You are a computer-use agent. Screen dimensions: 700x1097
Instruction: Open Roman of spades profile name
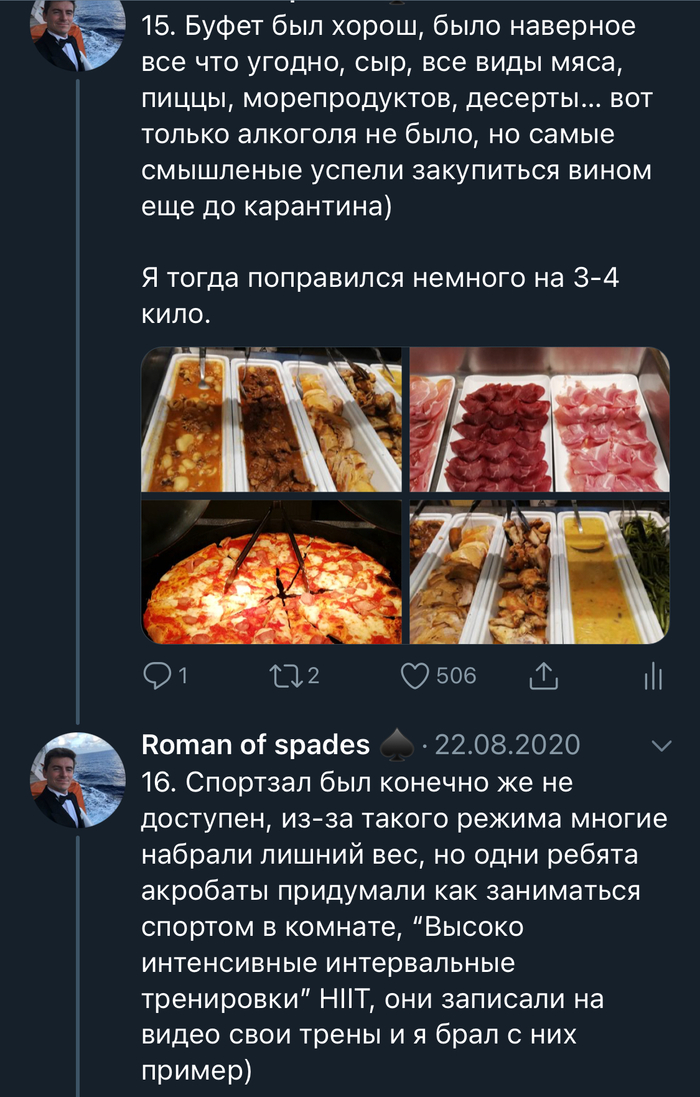(x=256, y=745)
